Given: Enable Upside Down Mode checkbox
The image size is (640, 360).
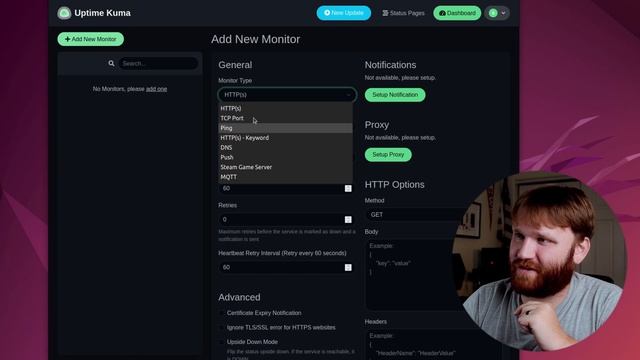Looking at the screenshot, I should (222, 342).
